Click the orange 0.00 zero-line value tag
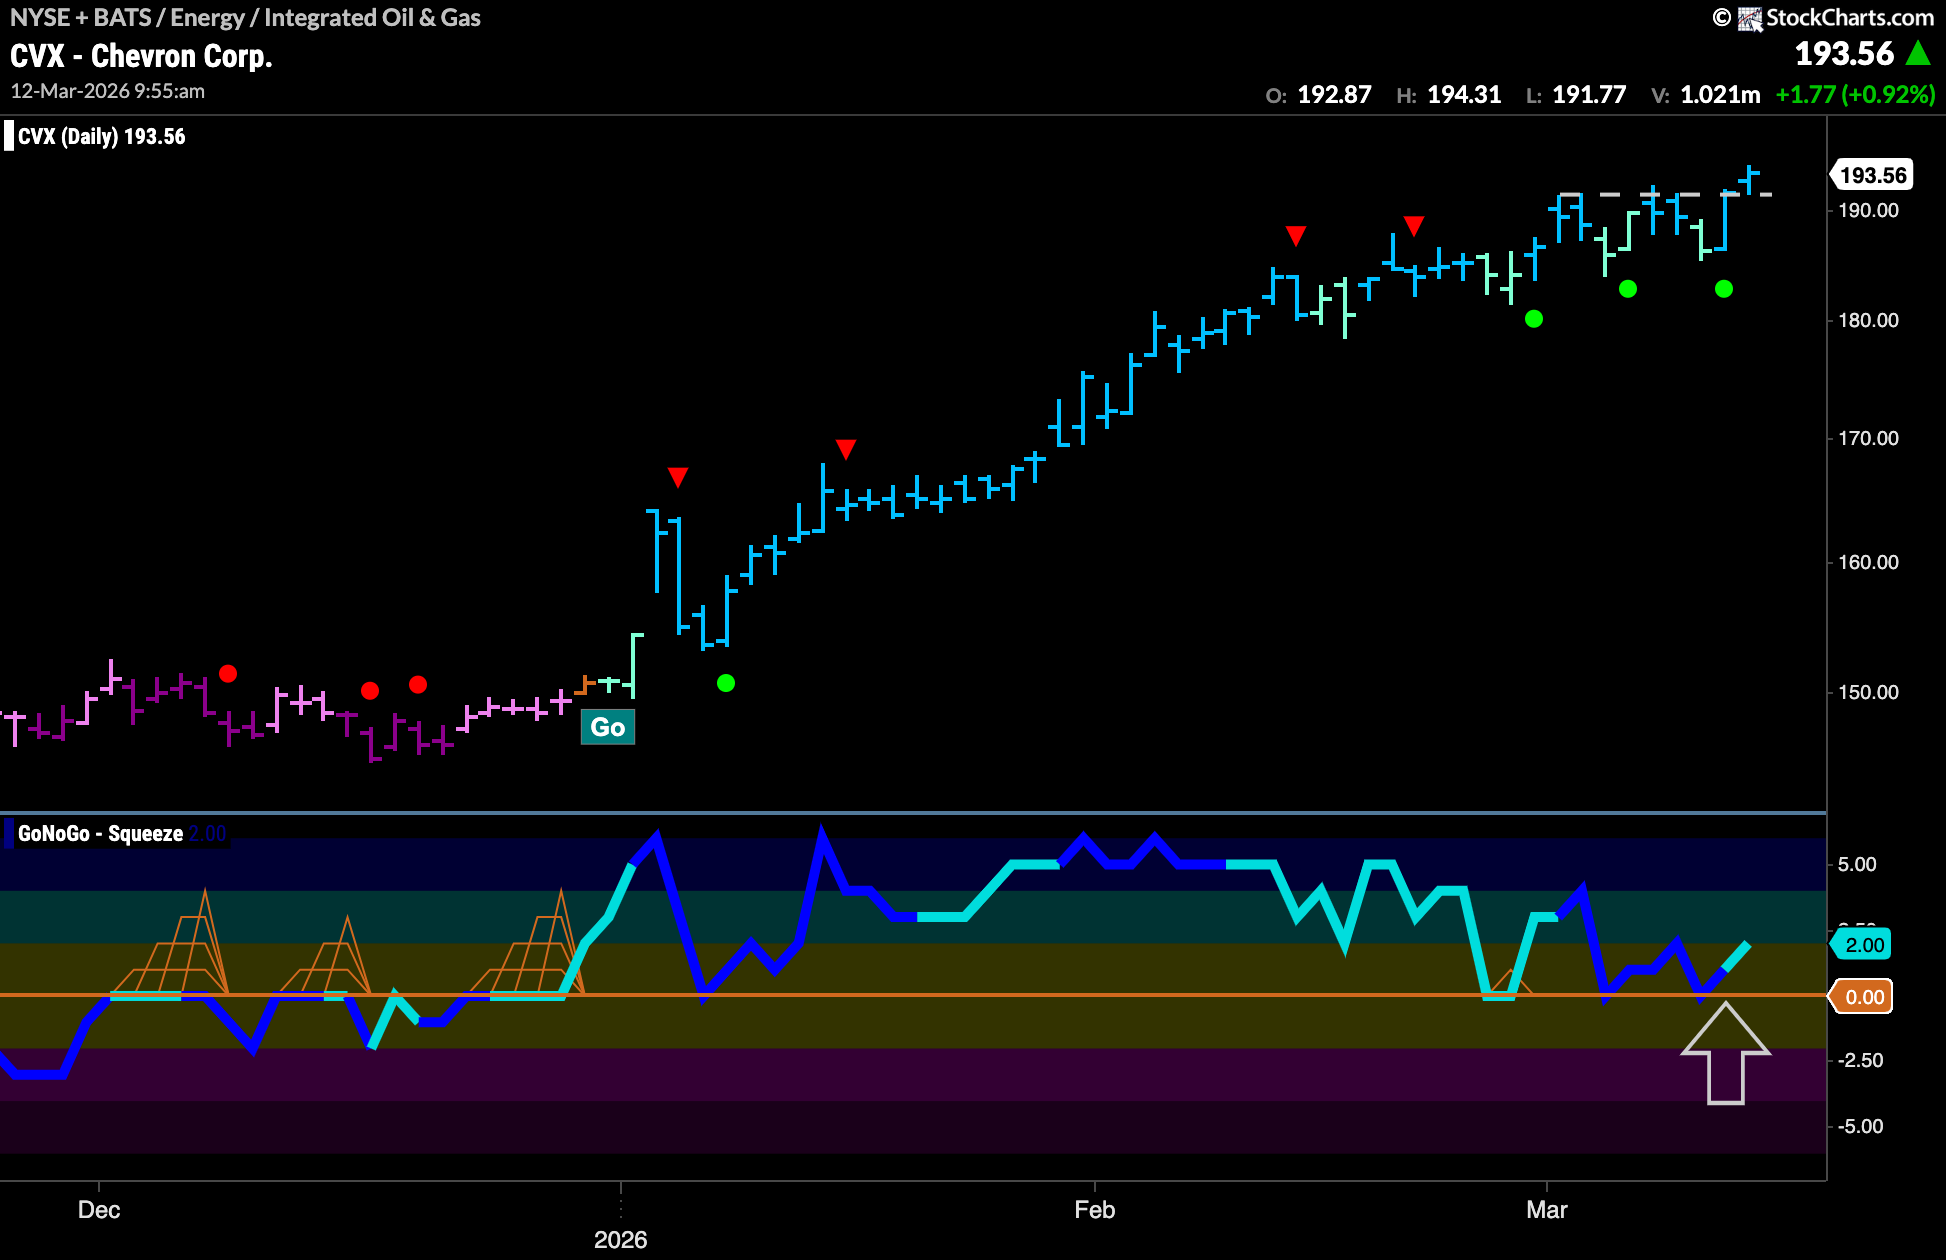Screen dimensions: 1946x1260 [1863, 997]
